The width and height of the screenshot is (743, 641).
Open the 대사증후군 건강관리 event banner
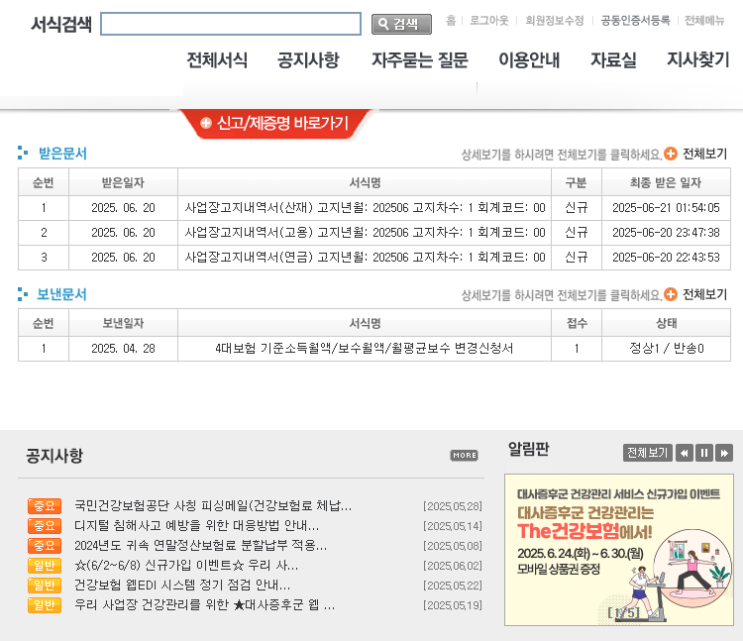coord(619,550)
